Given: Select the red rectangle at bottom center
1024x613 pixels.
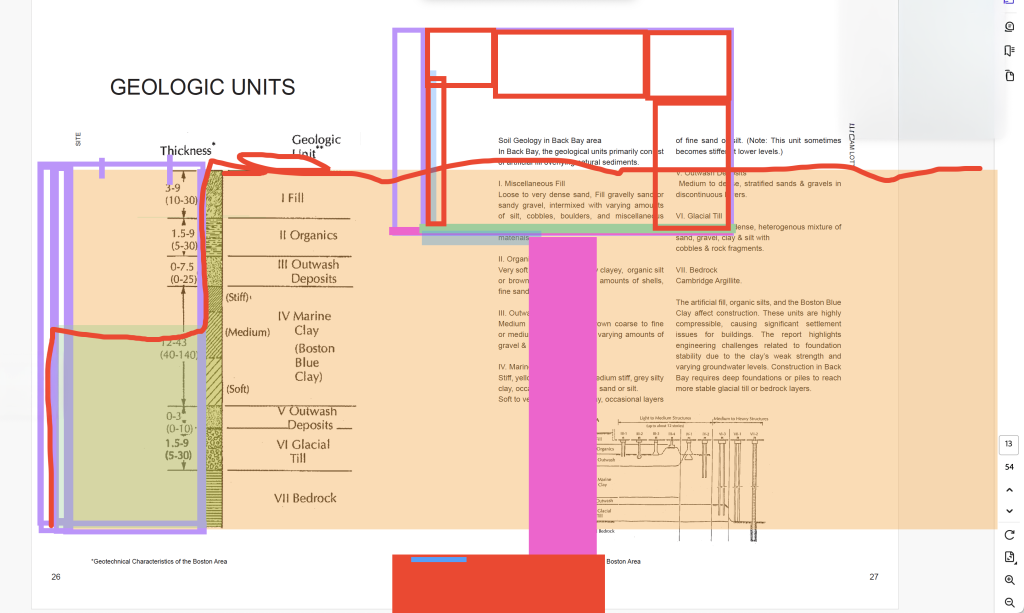Looking at the screenshot, I should pyautogui.click(x=498, y=585).
